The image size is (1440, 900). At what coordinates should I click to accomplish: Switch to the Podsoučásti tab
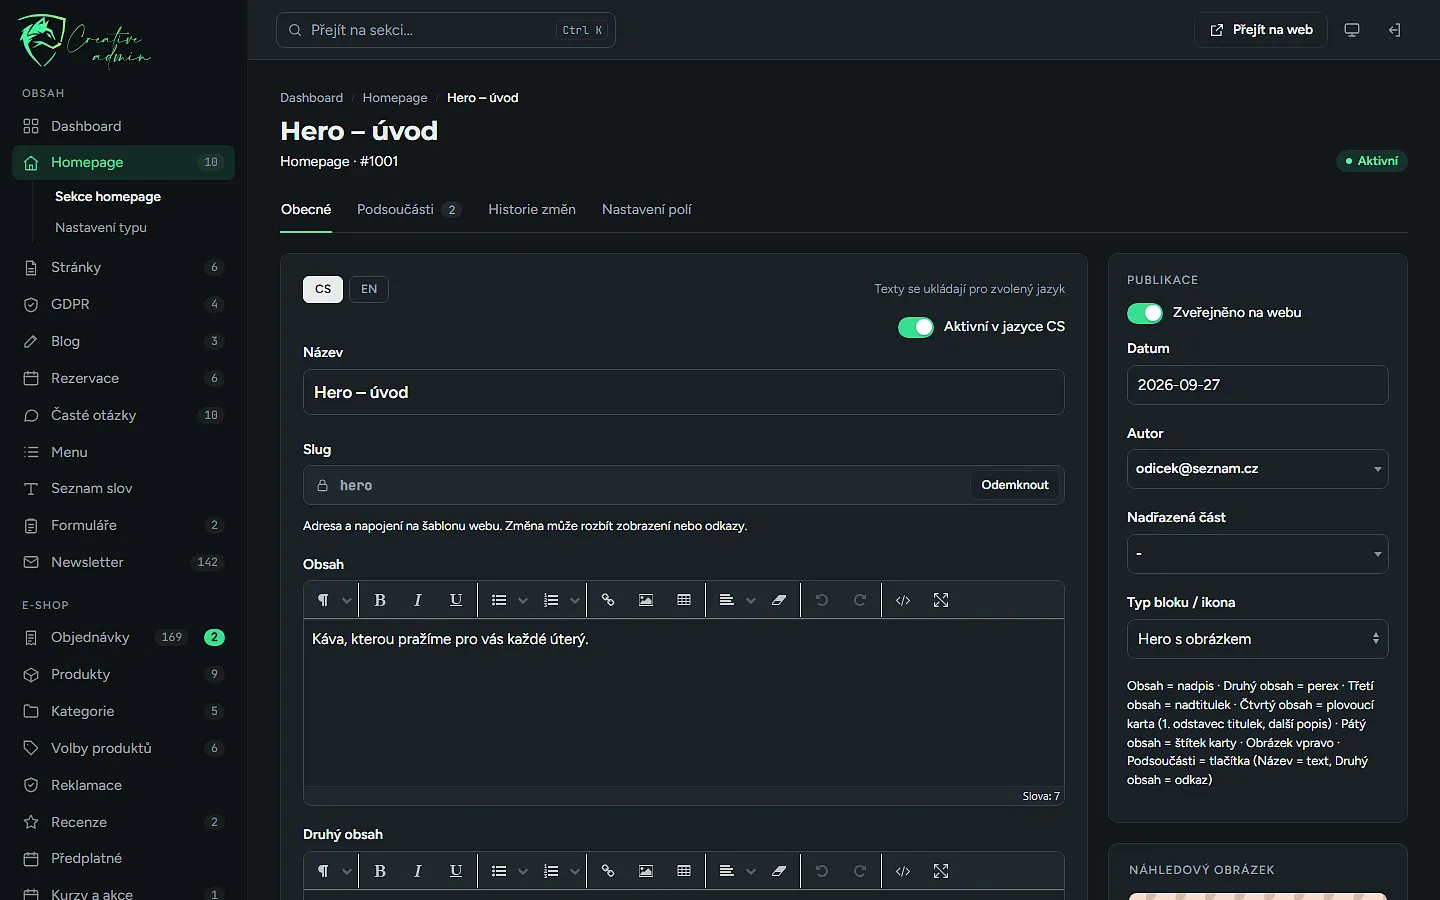click(x=408, y=210)
